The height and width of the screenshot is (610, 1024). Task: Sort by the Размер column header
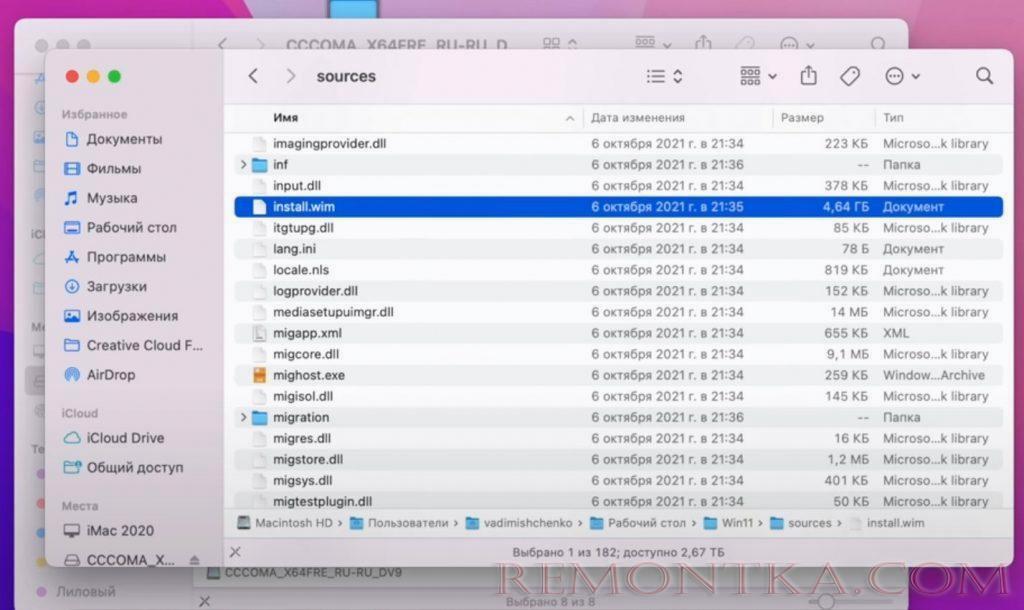(x=802, y=118)
